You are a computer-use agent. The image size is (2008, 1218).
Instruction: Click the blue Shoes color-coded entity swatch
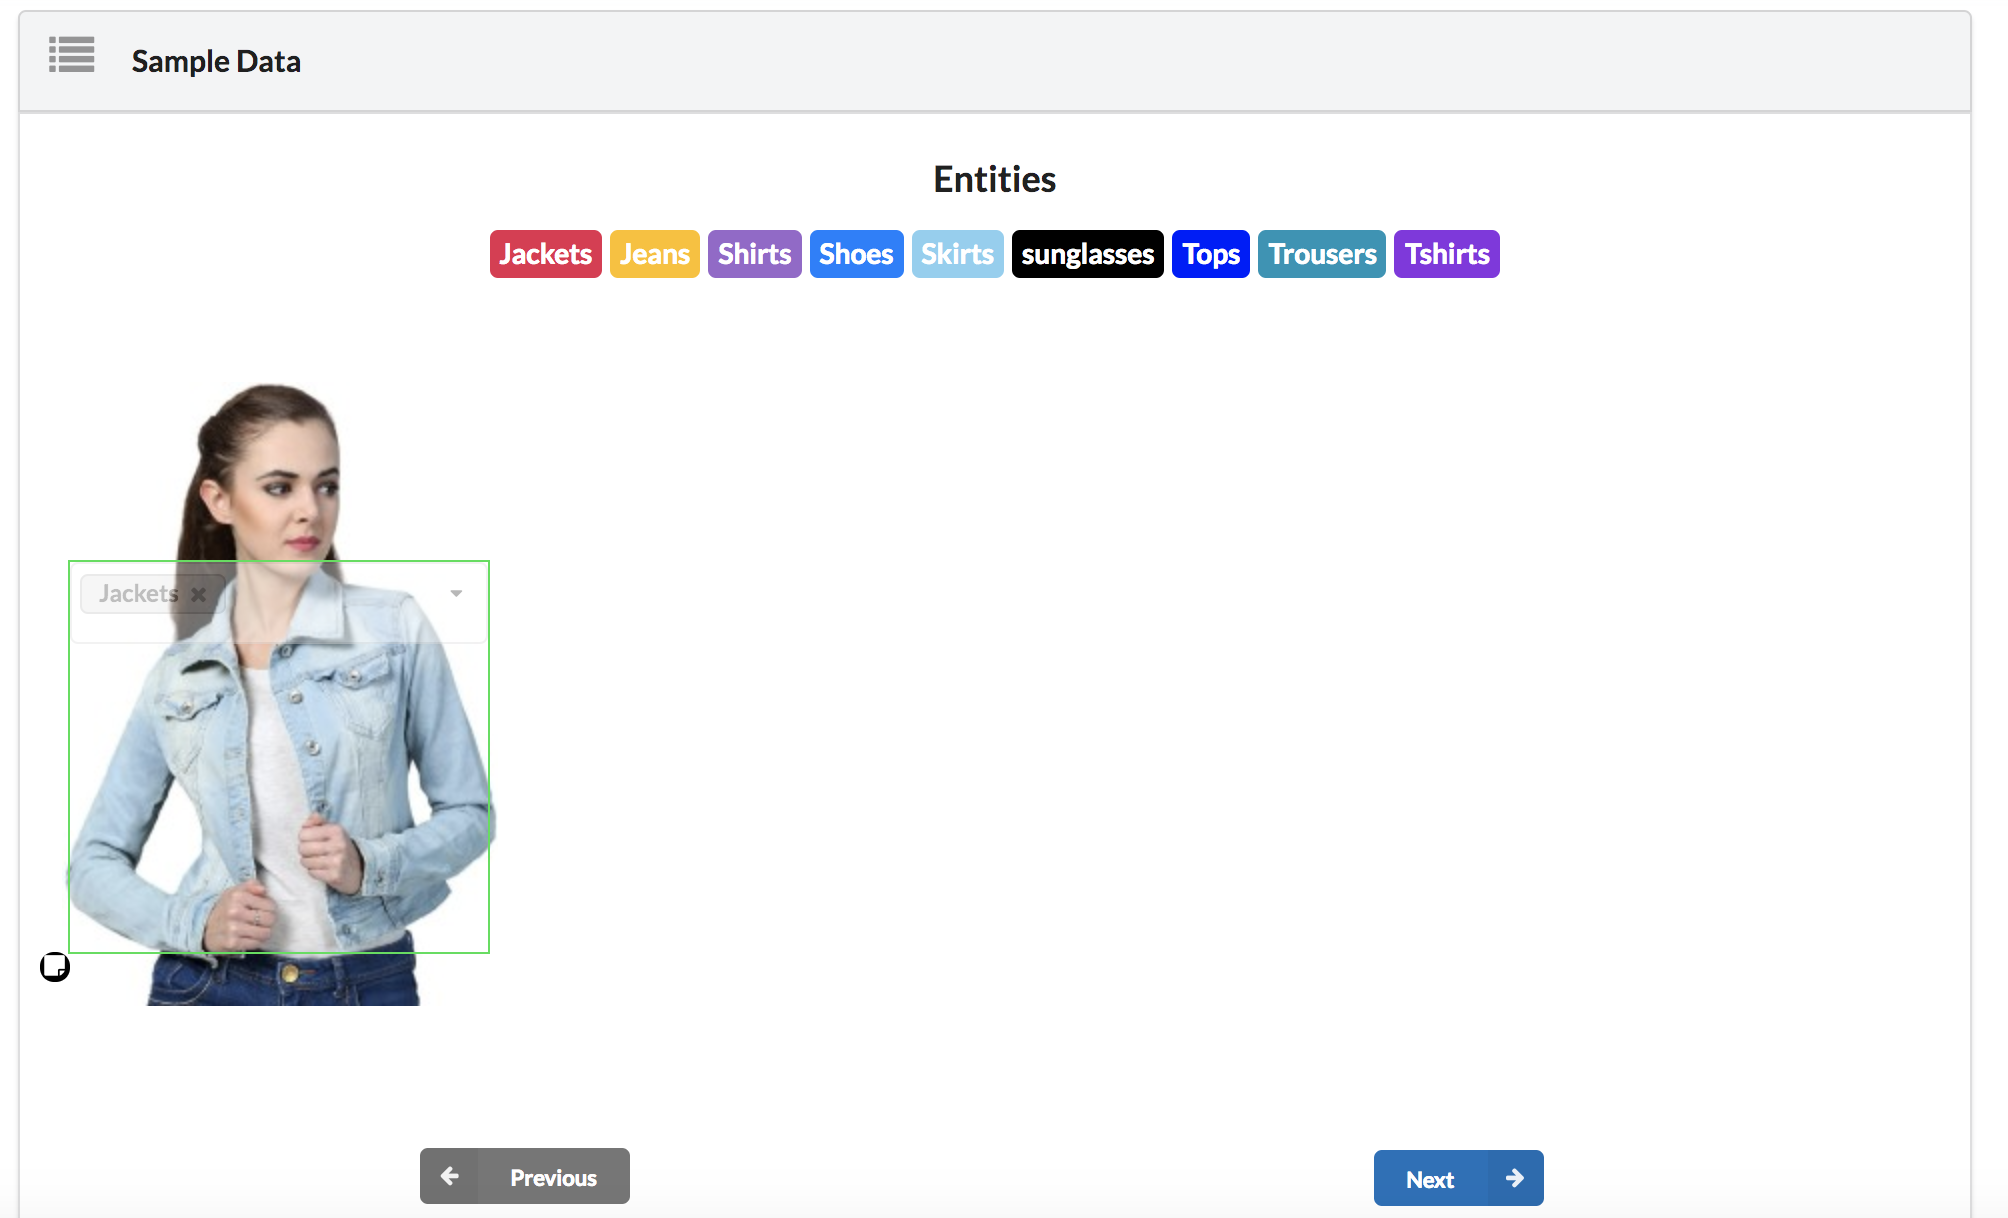tap(856, 254)
